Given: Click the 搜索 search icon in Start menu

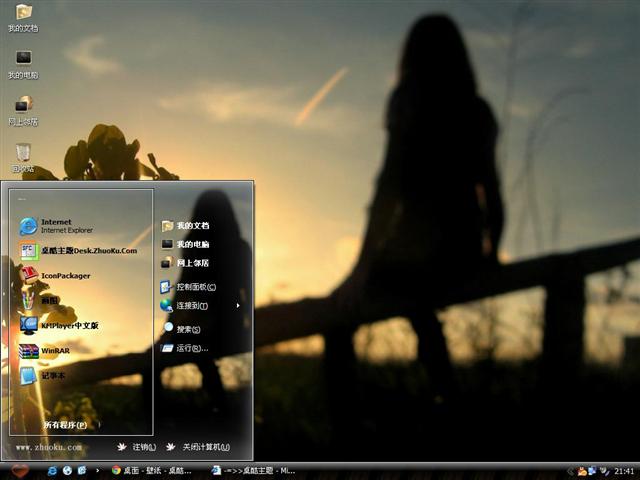Looking at the screenshot, I should tap(168, 327).
